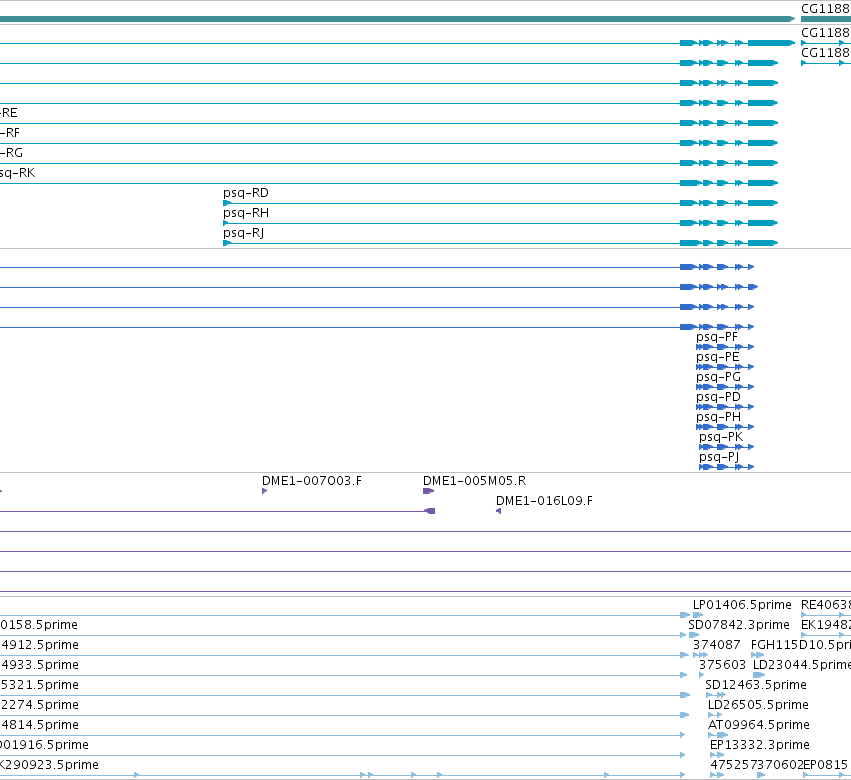This screenshot has width=851, height=780.
Task: Select the DME1-007O03.F clone marker
Action: 264,491
